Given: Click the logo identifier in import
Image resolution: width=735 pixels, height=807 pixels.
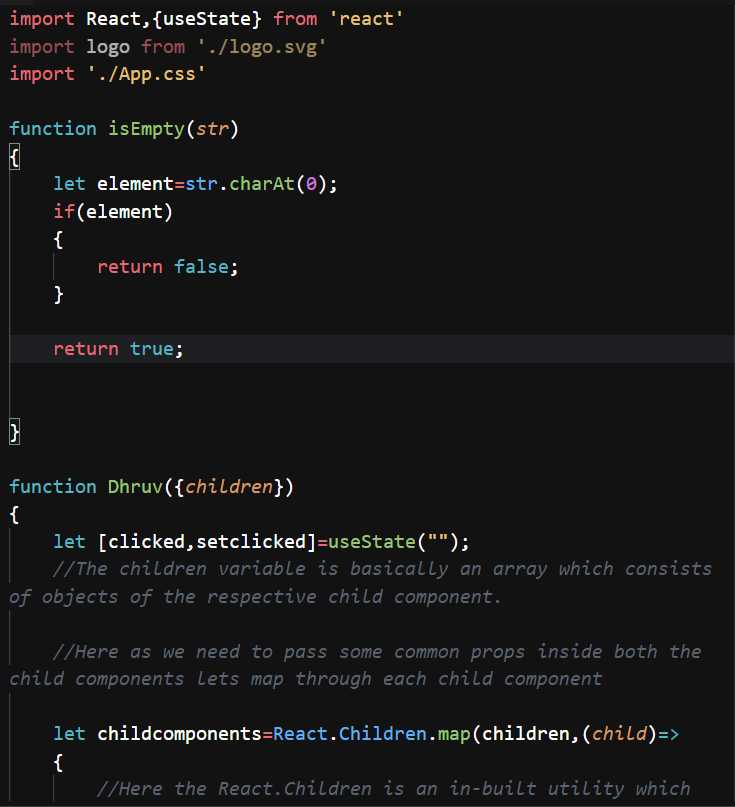Looking at the screenshot, I should (x=108, y=47).
